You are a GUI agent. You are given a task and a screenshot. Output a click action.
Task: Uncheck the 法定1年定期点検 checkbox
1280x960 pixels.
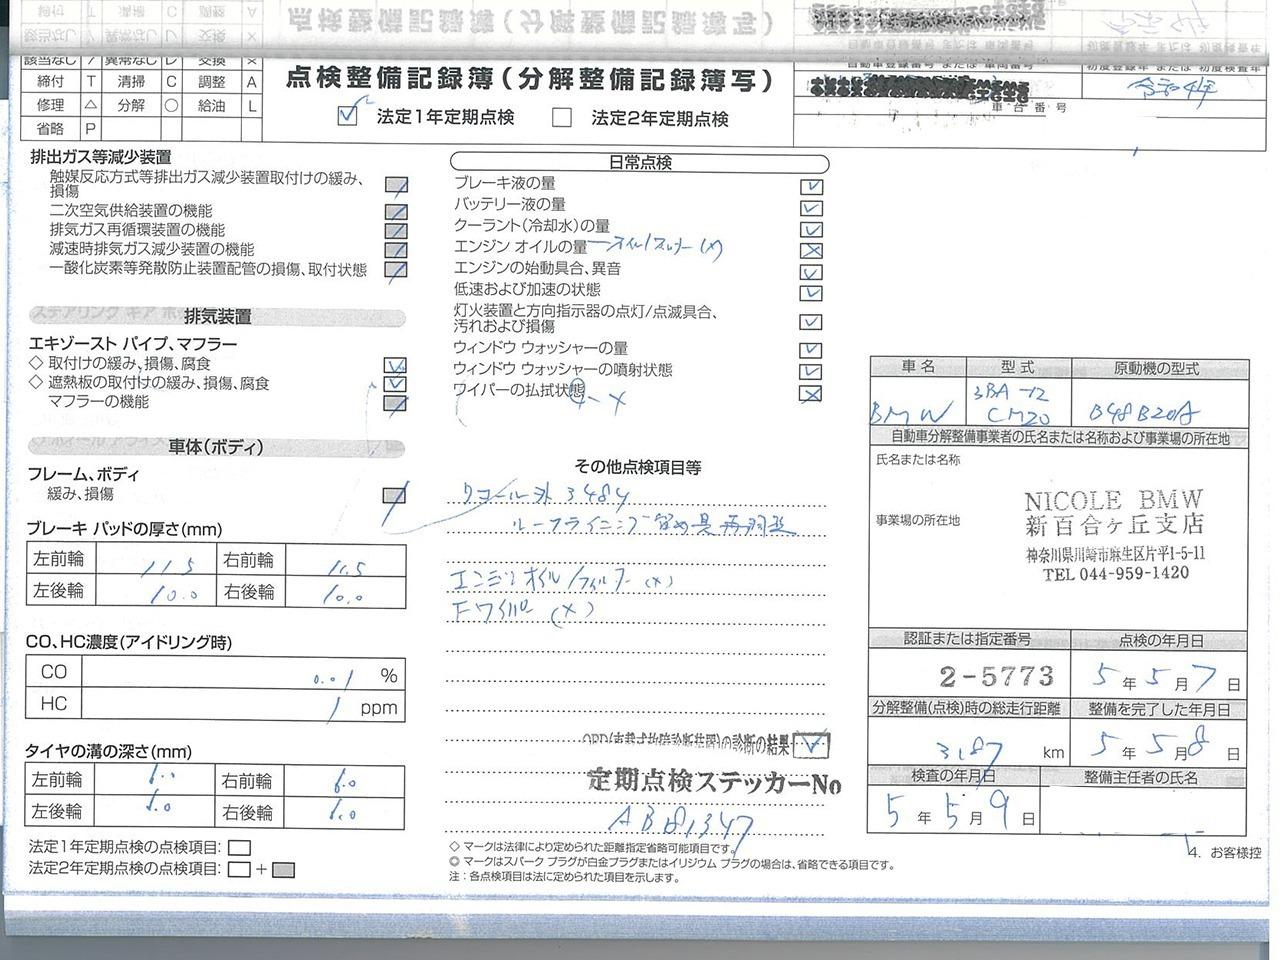pos(348,116)
